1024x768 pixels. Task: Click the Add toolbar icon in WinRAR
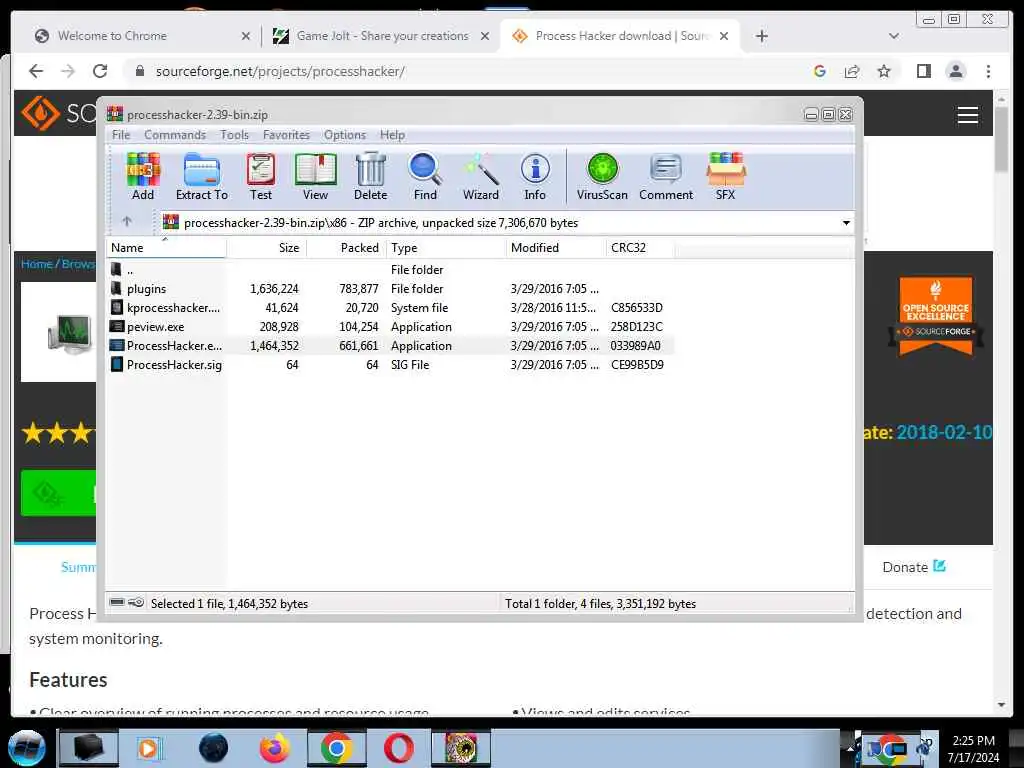[x=143, y=176]
